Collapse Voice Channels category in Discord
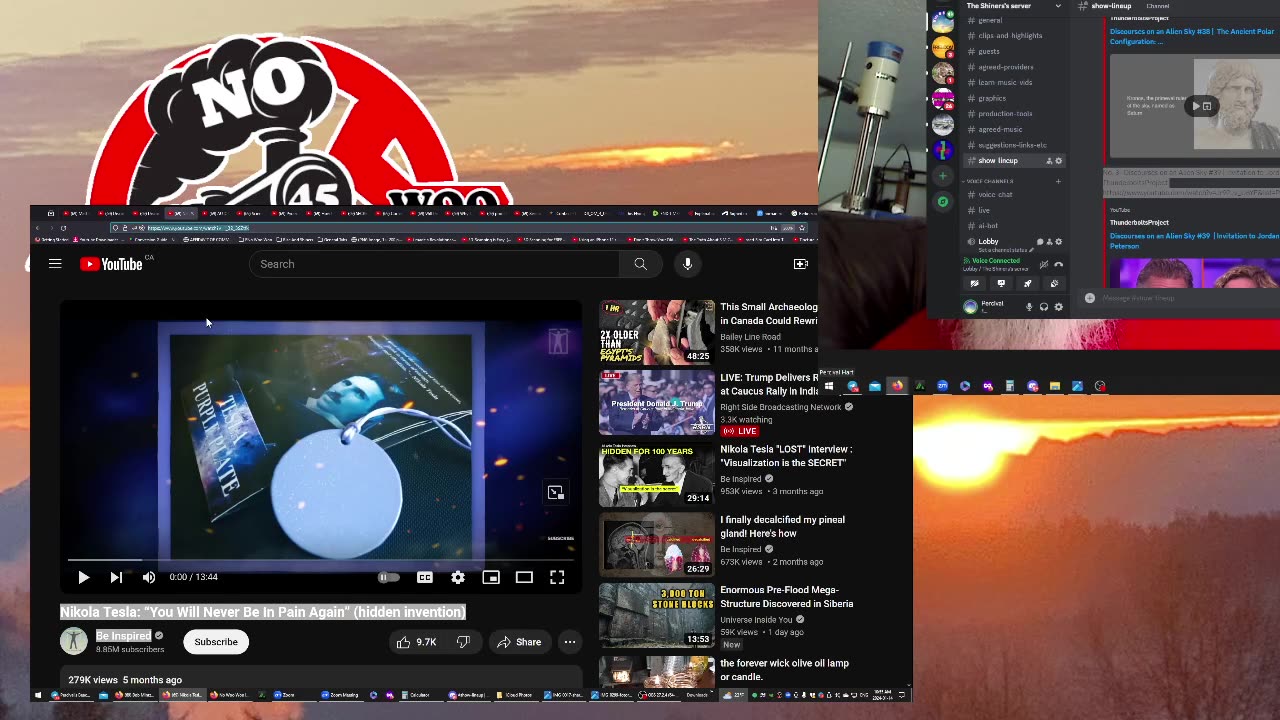1280x720 pixels. [990, 181]
